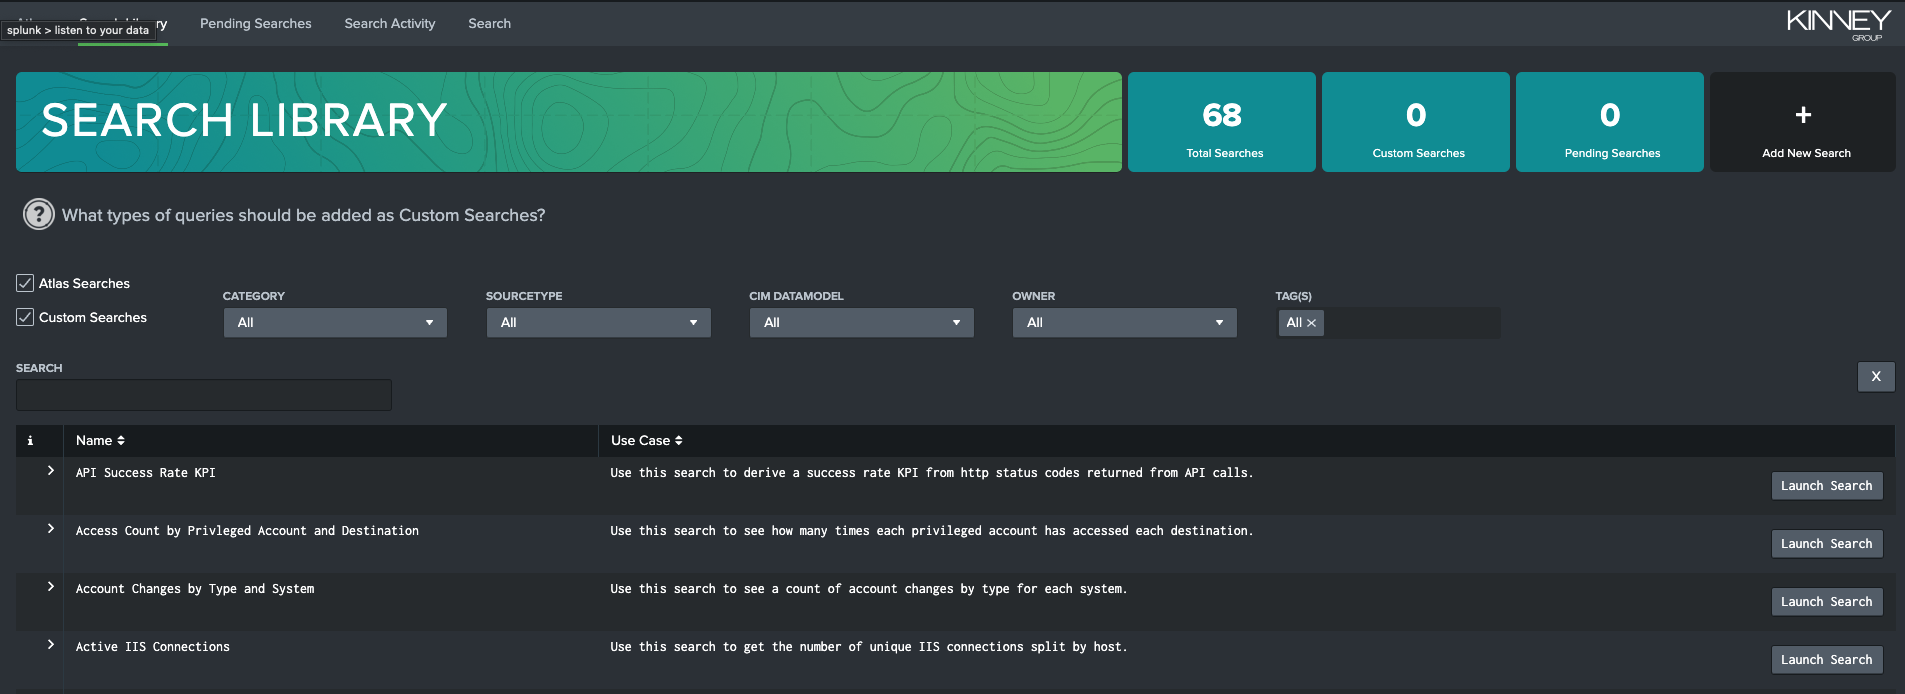This screenshot has height=694, width=1905.
Task: Click the SEARCH LIBRARY banner title
Action: tap(245, 121)
